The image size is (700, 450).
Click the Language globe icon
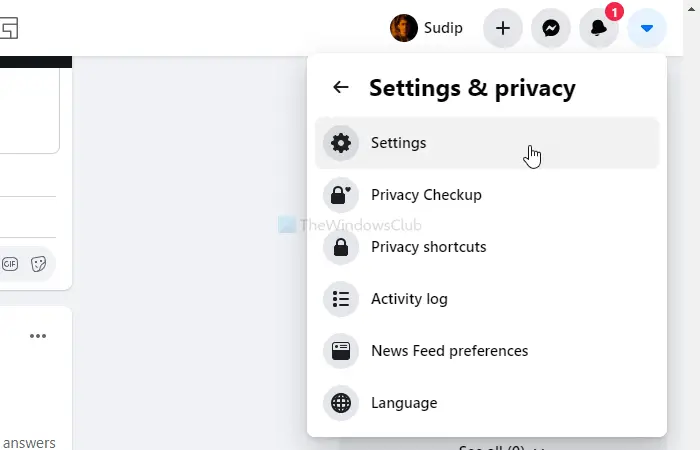point(341,403)
